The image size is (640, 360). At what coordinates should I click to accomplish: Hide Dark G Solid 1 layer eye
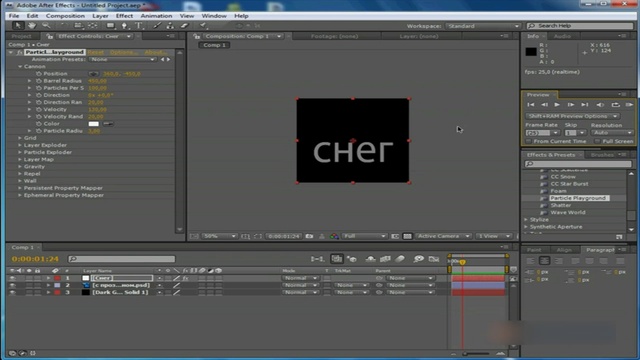pyautogui.click(x=13, y=292)
